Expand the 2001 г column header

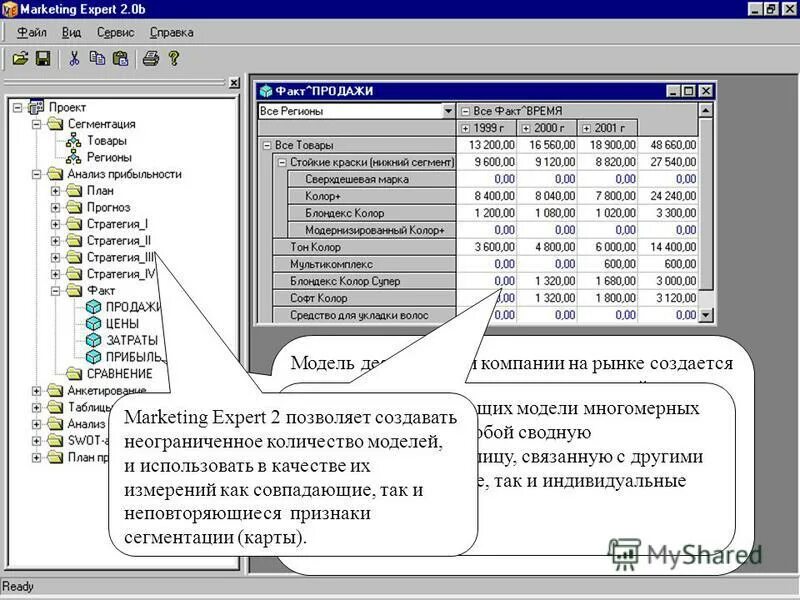587,128
